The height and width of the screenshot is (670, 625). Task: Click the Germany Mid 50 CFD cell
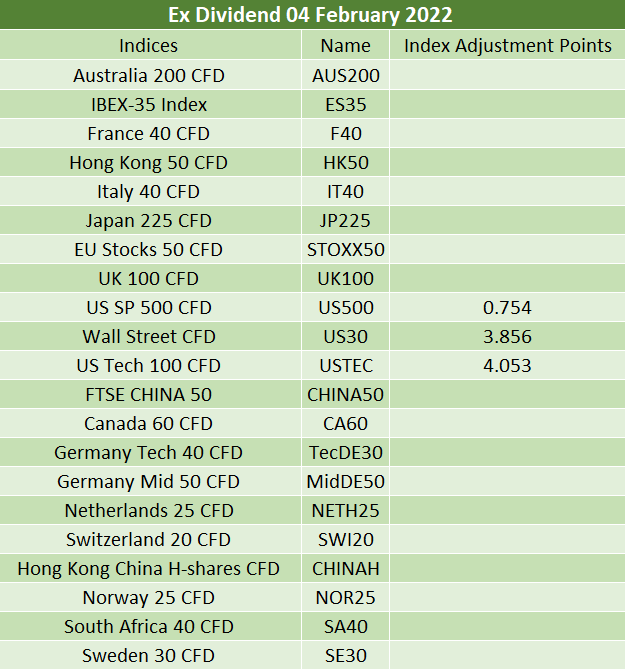150,482
